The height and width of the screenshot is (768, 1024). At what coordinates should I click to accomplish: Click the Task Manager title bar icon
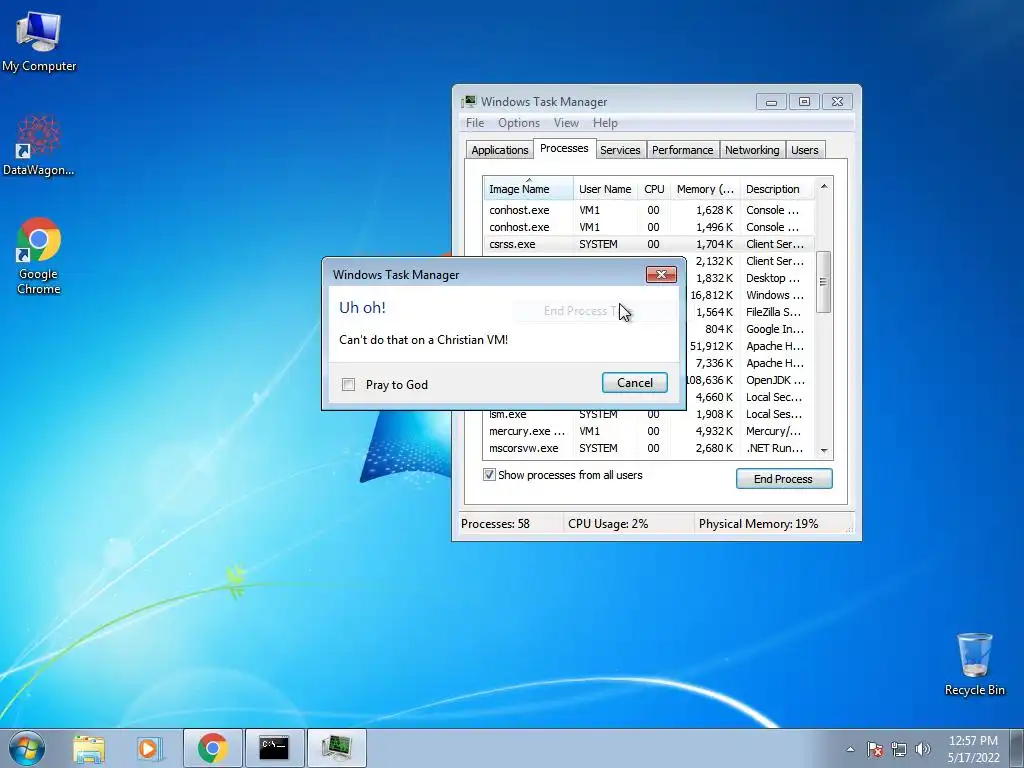(469, 101)
